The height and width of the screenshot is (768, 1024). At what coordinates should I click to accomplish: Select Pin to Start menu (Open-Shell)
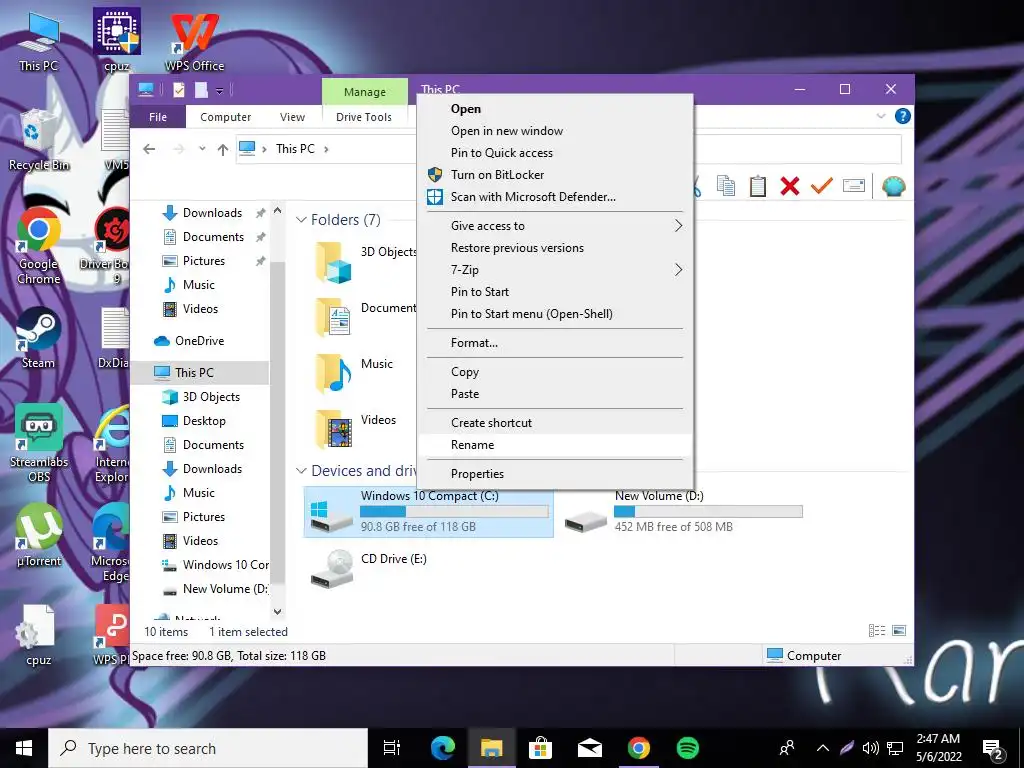[x=554, y=313]
